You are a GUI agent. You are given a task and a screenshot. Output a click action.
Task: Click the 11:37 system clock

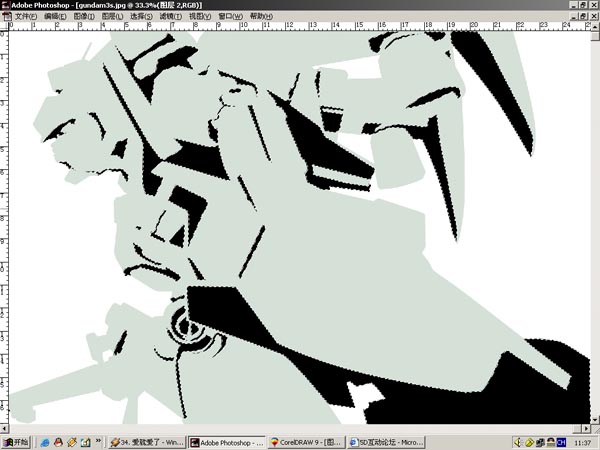582,443
